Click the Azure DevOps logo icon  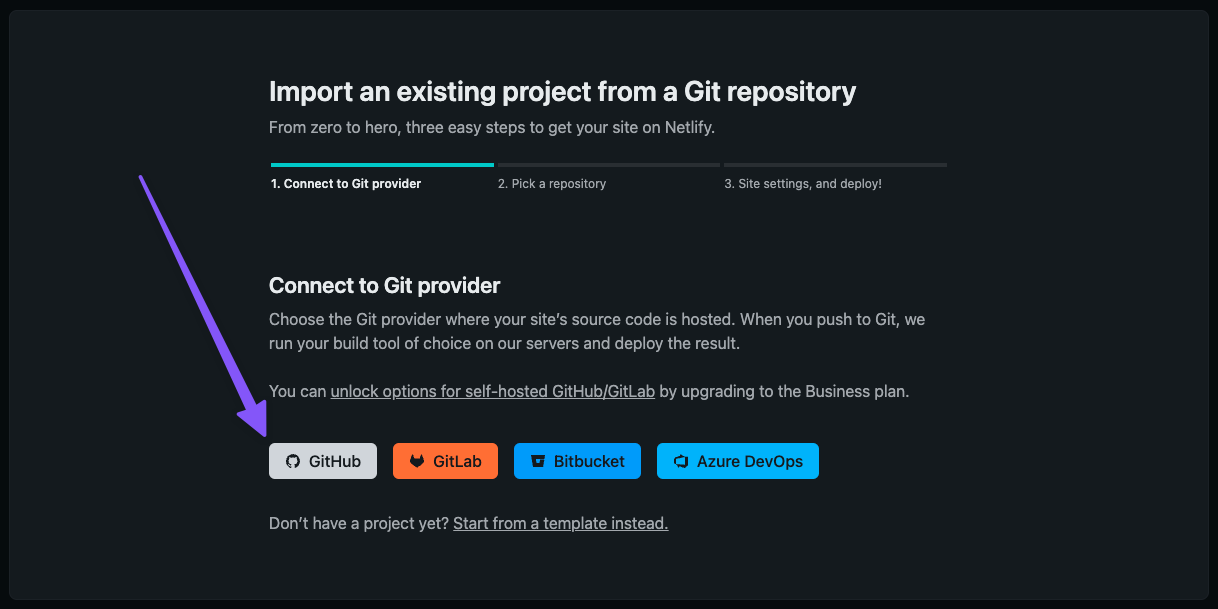tap(681, 461)
